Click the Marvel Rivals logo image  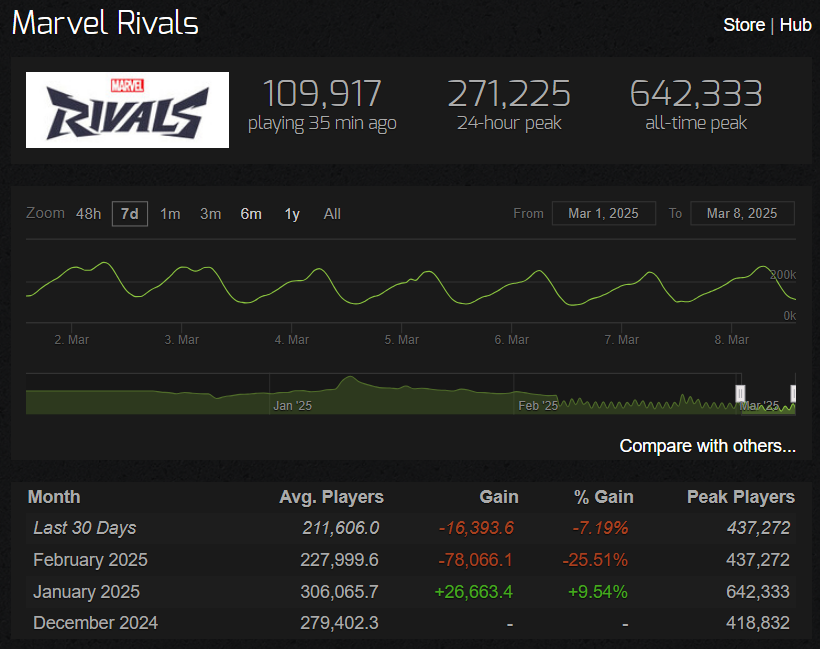pyautogui.click(x=127, y=110)
